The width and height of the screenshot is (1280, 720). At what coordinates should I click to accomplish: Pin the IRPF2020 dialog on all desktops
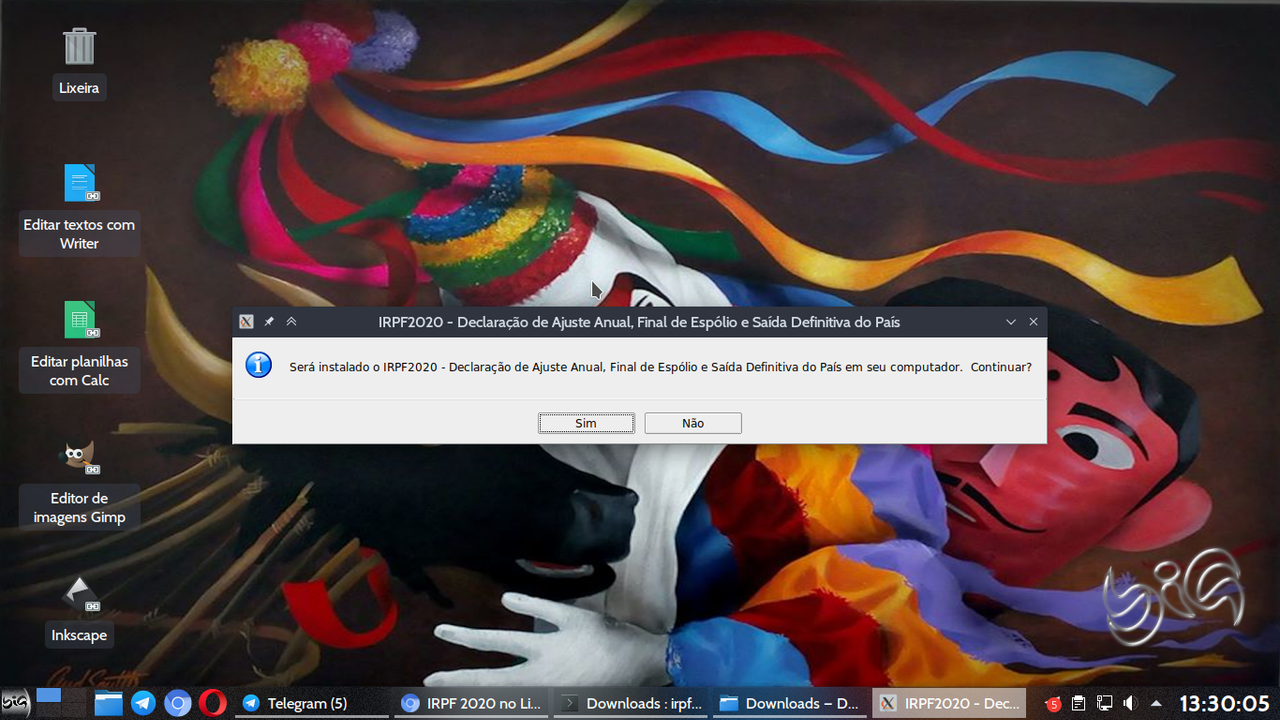269,322
